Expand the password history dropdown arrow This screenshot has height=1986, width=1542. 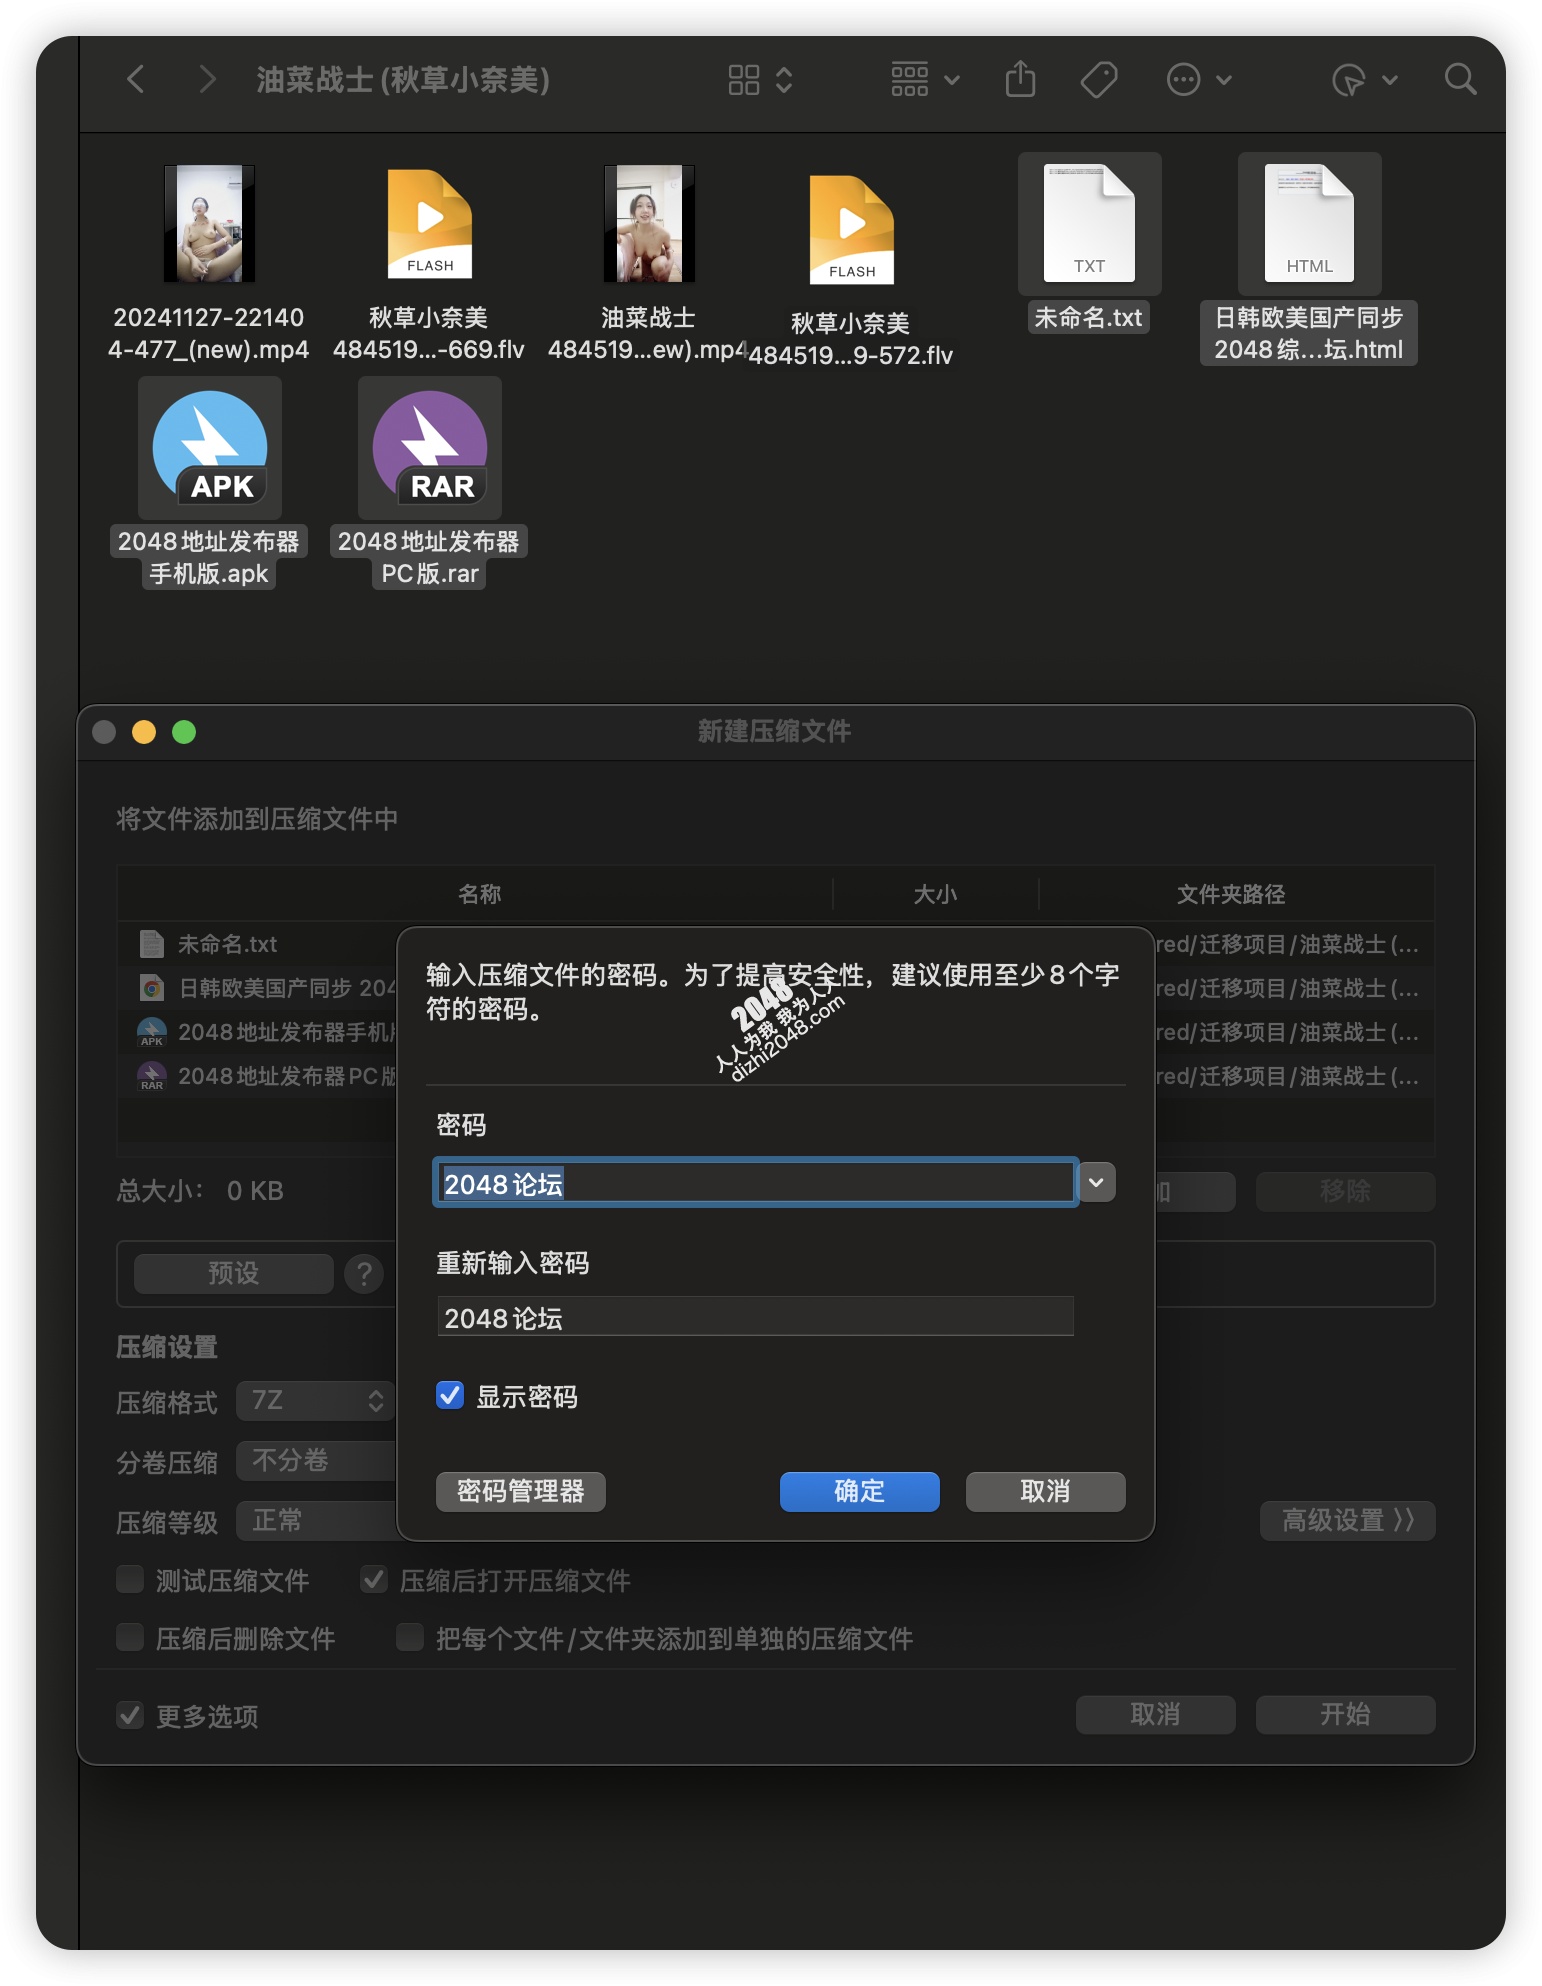(1096, 1182)
